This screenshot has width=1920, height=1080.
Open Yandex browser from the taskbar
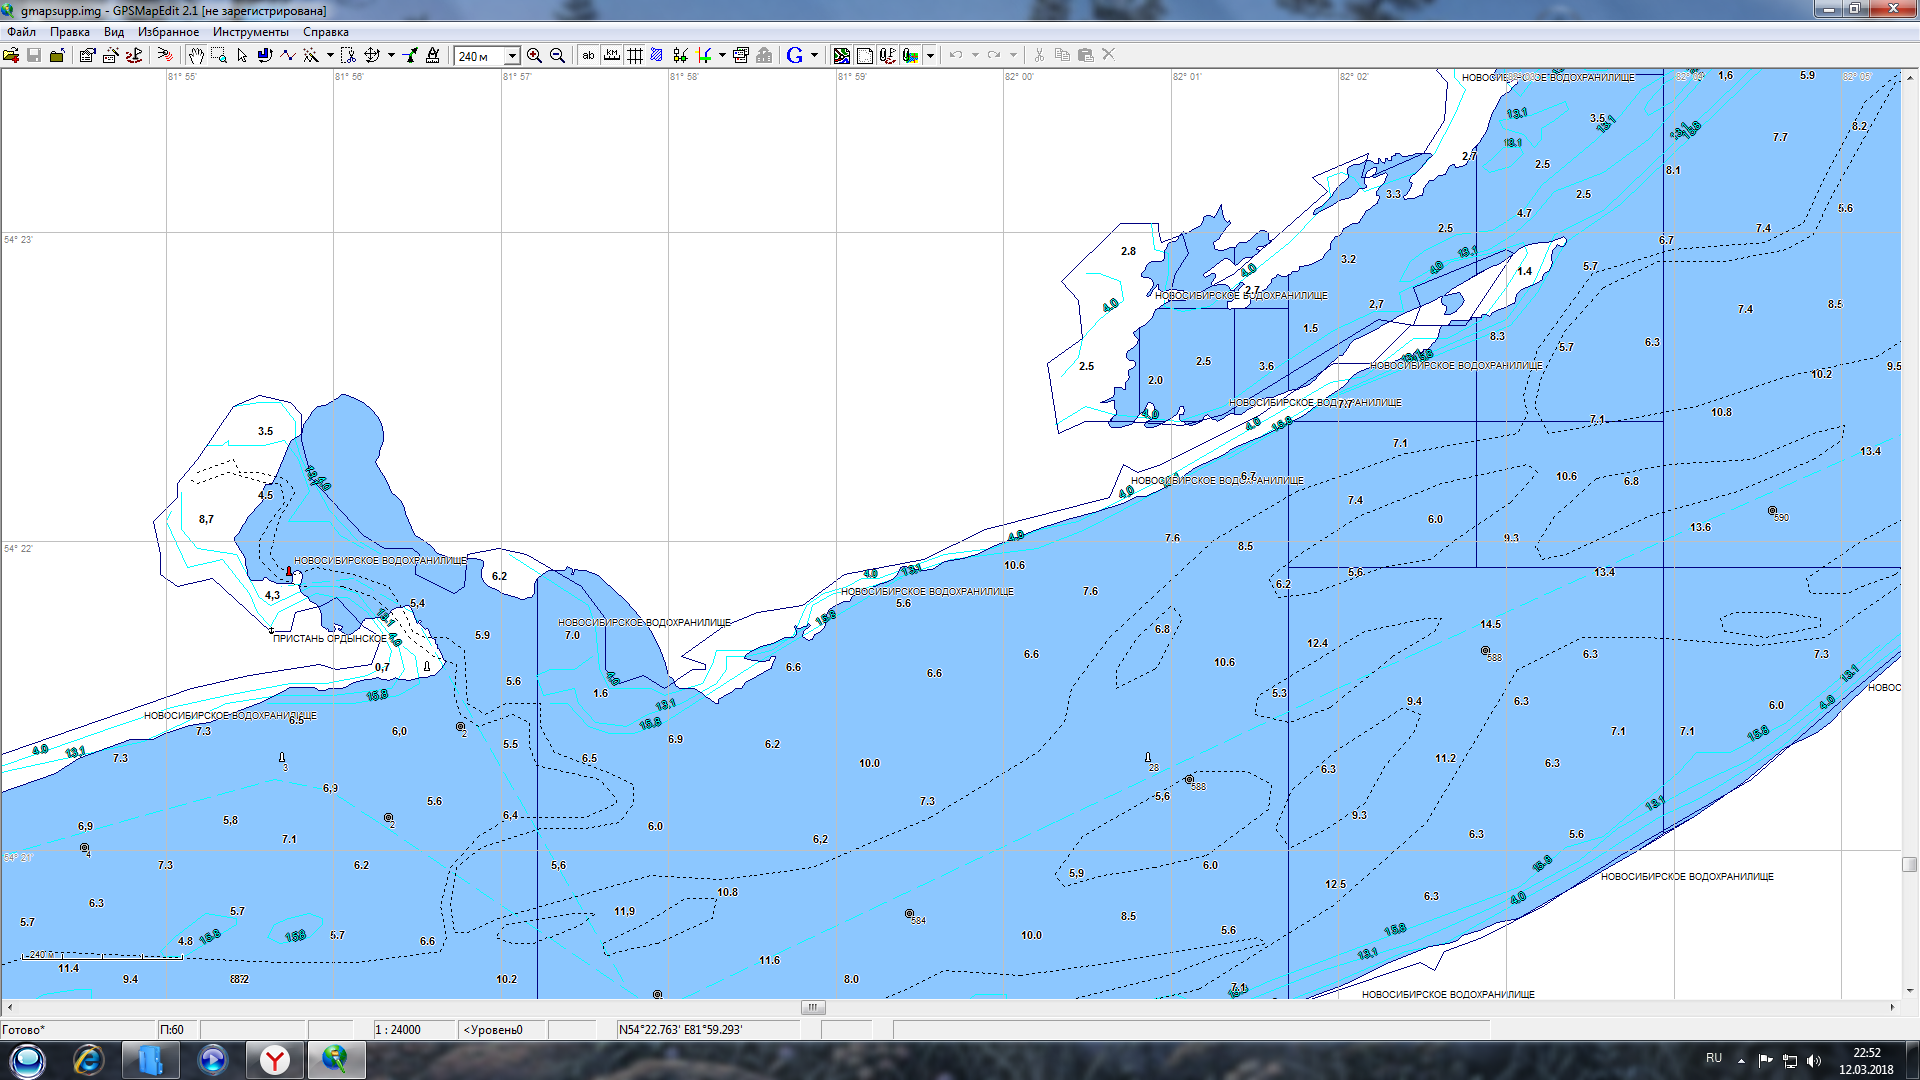coord(274,1060)
